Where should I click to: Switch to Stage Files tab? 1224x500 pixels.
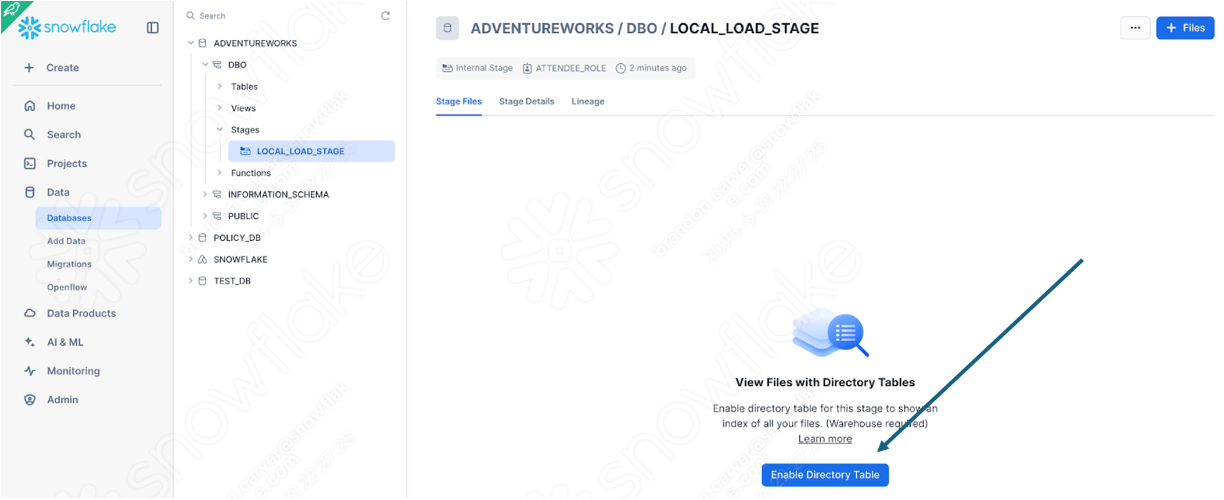pos(459,102)
